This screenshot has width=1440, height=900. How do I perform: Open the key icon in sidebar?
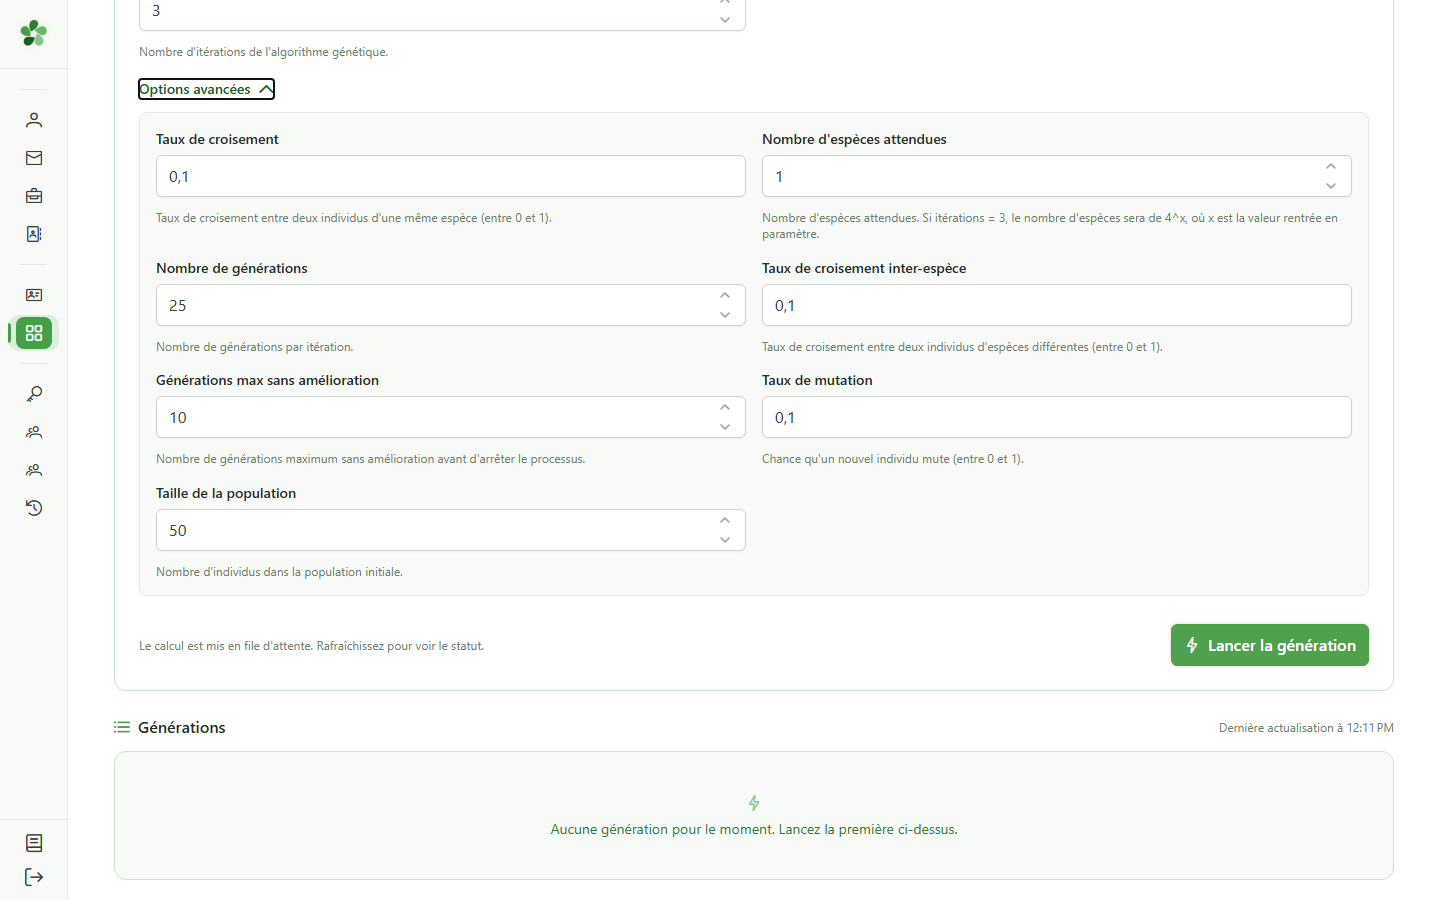pos(34,394)
